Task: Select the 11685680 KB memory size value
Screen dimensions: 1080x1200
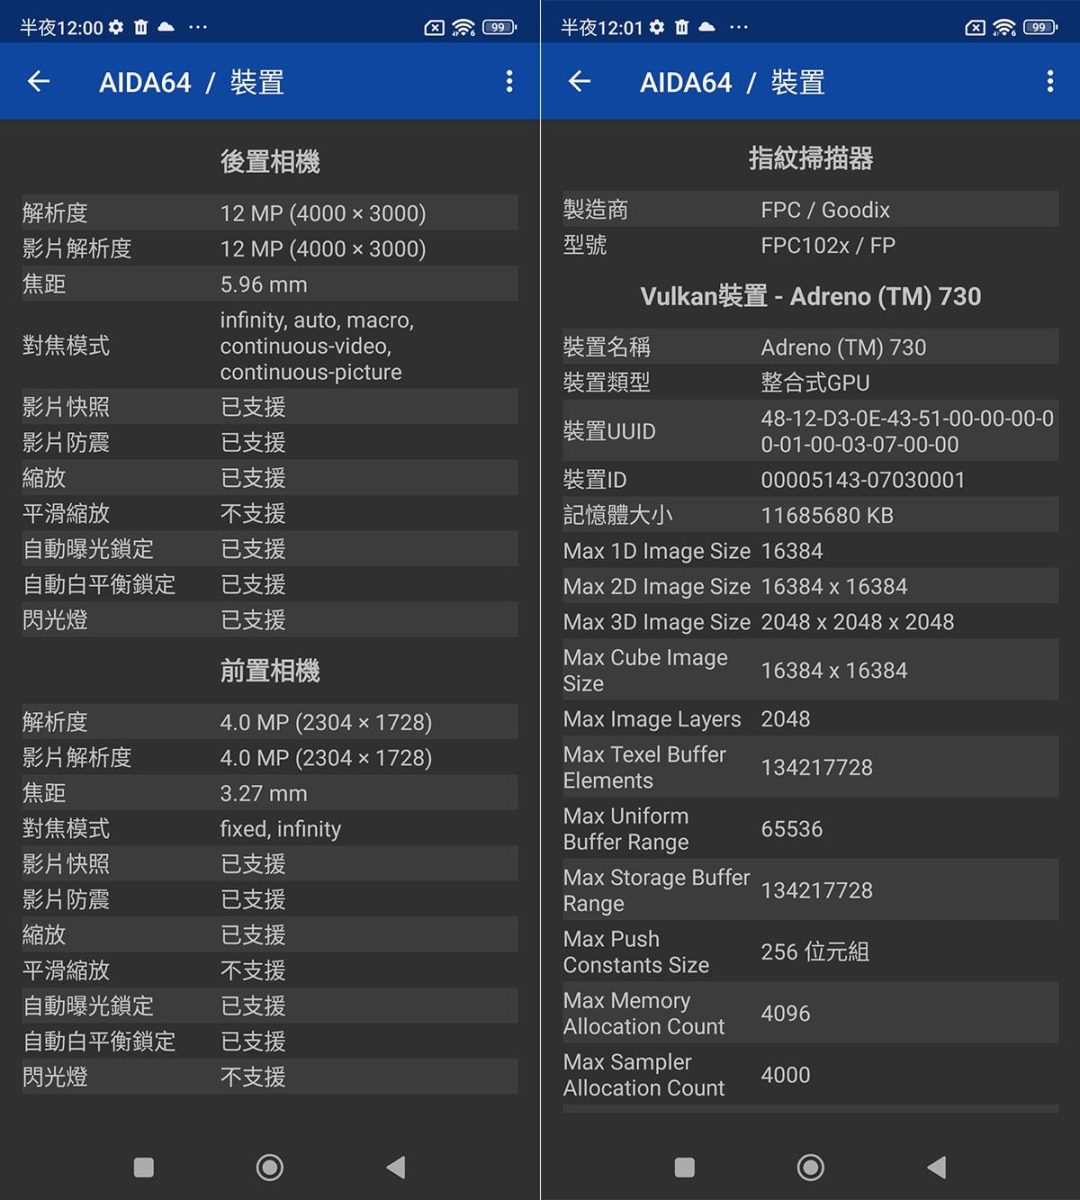Action: [827, 516]
